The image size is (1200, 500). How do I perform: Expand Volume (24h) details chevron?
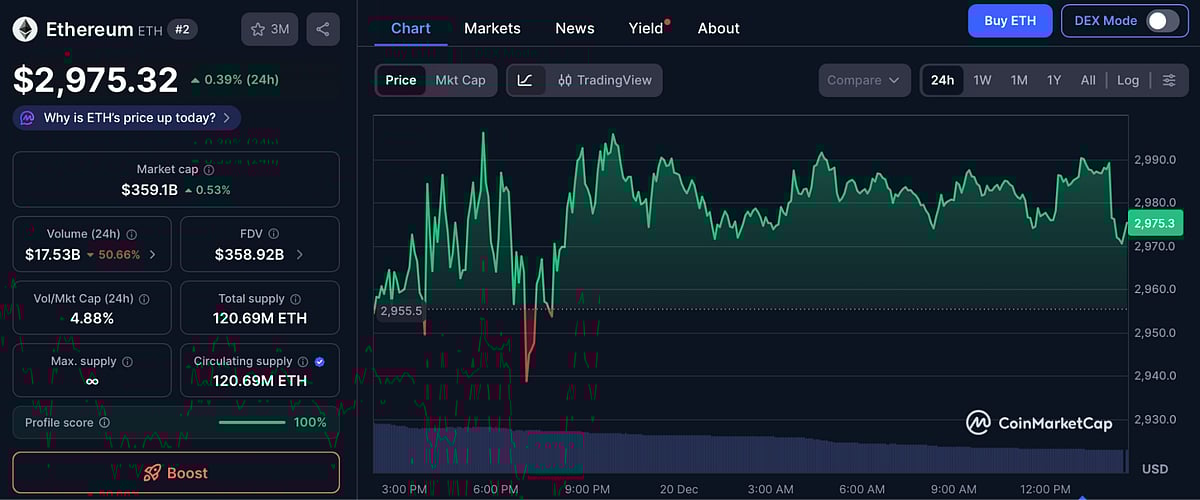[153, 255]
